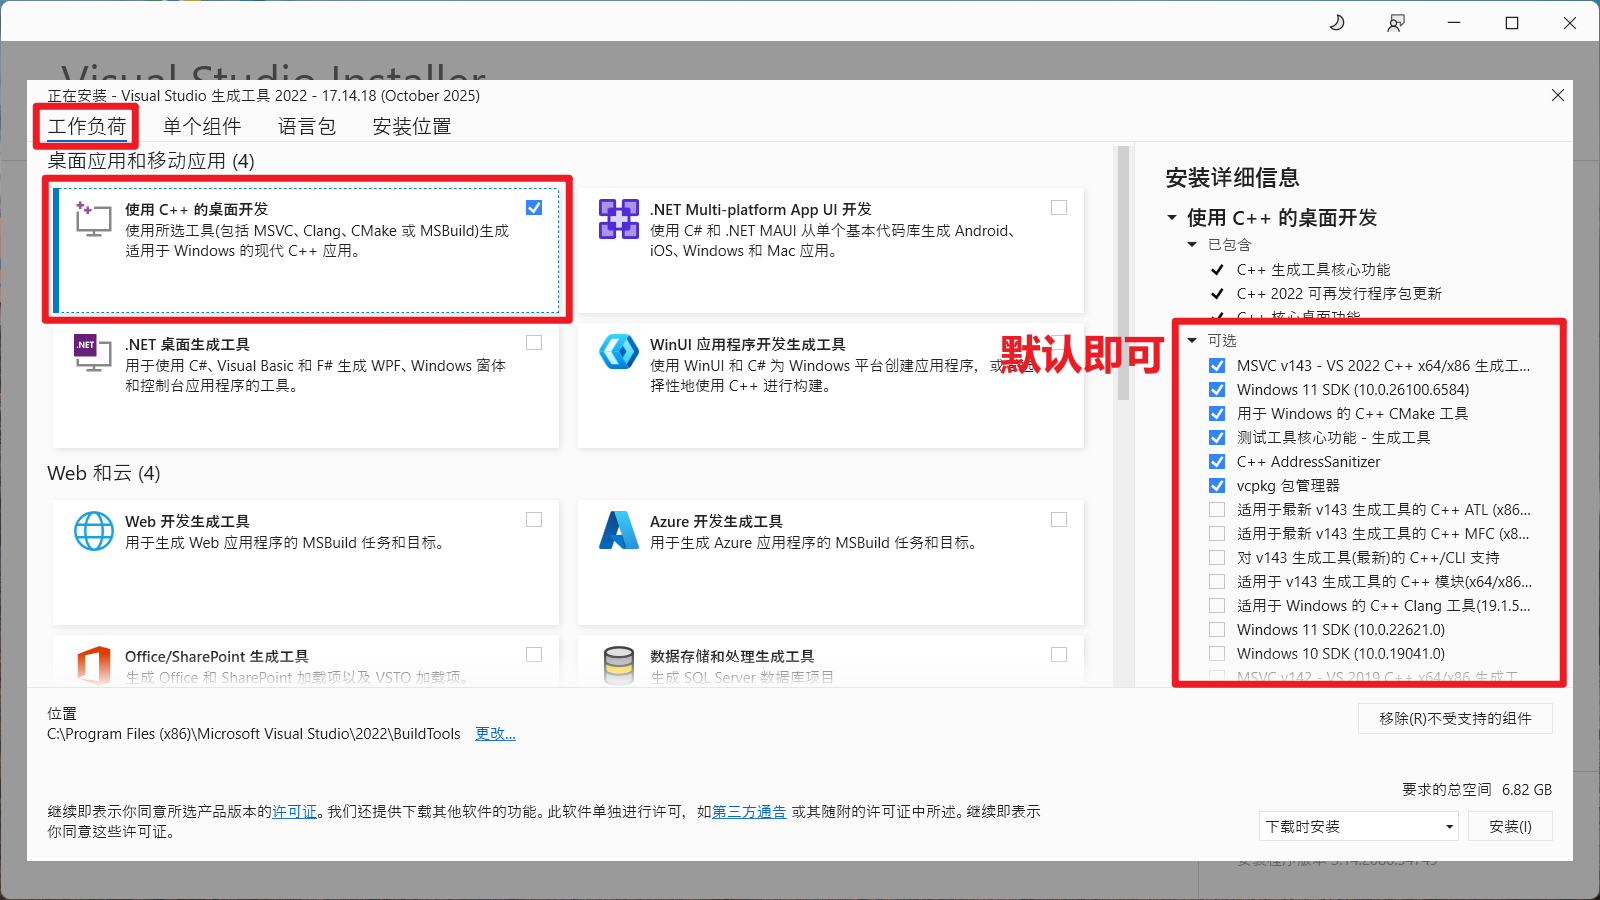
Task: Check the Office/SharePoint 生成工具 workload
Action: 534,655
